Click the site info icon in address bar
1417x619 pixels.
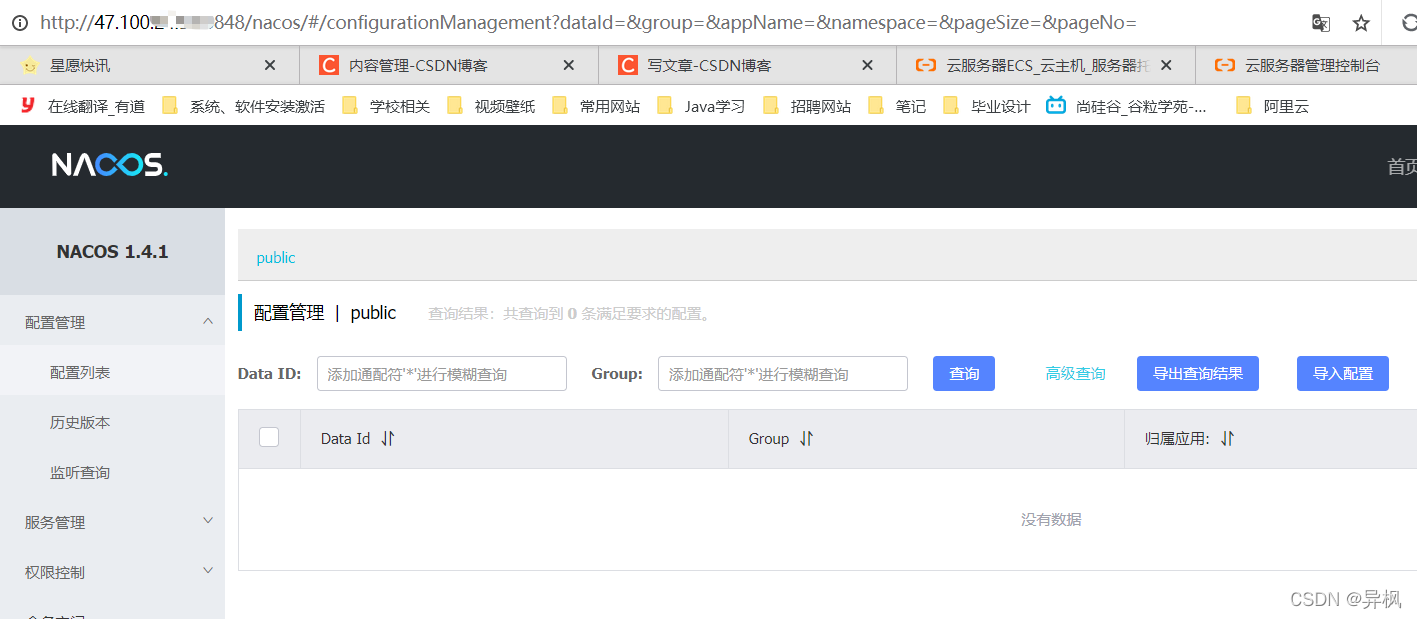pos(20,22)
